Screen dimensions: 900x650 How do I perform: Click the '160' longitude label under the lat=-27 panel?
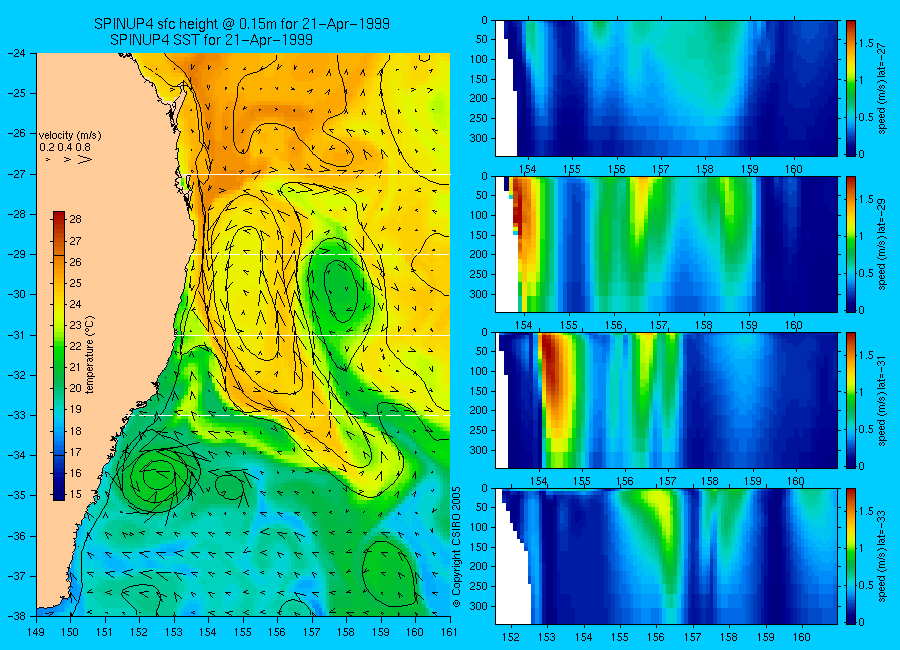[x=794, y=169]
